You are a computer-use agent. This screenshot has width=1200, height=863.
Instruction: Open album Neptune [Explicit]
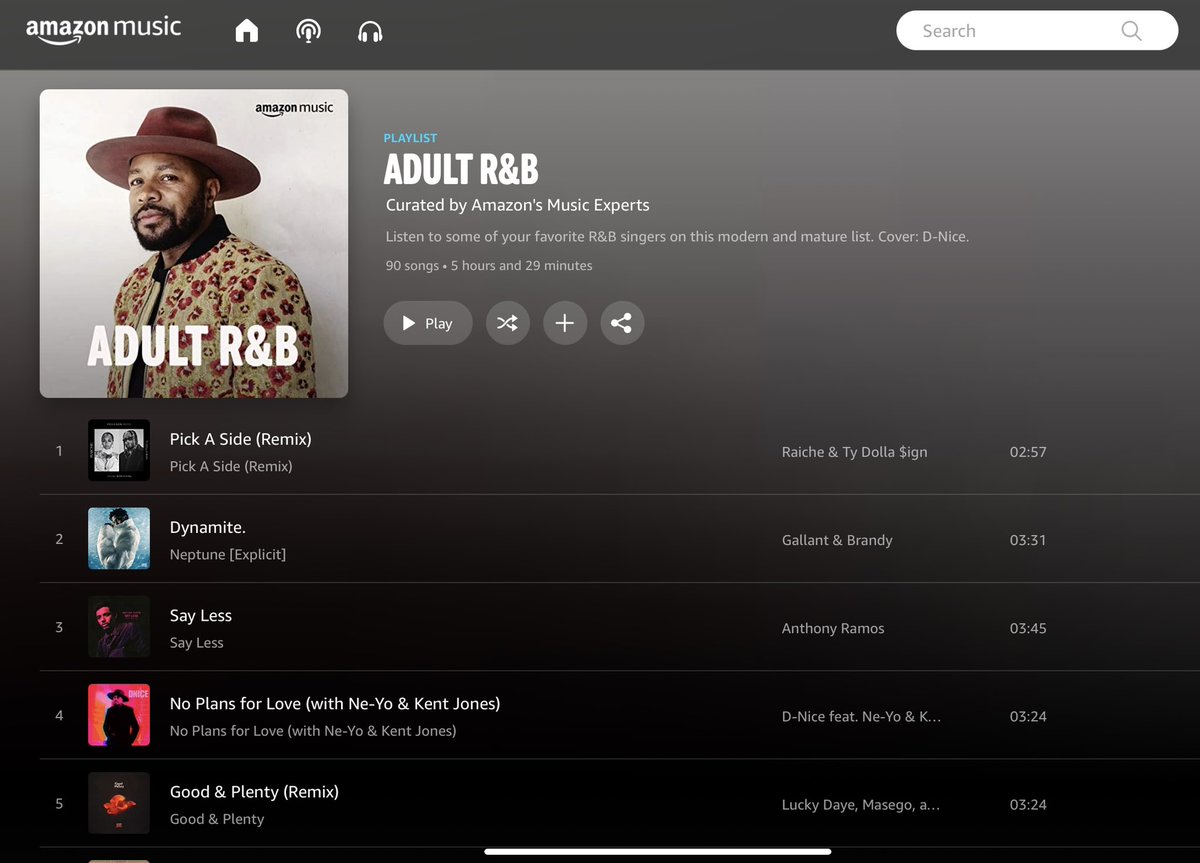(x=228, y=554)
